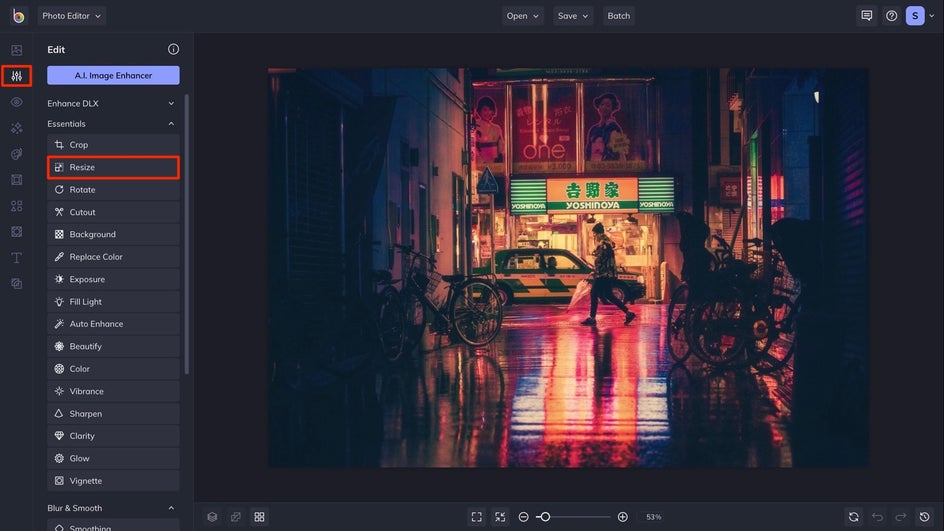
Task: Click the zoom slider handle
Action: tap(545, 517)
